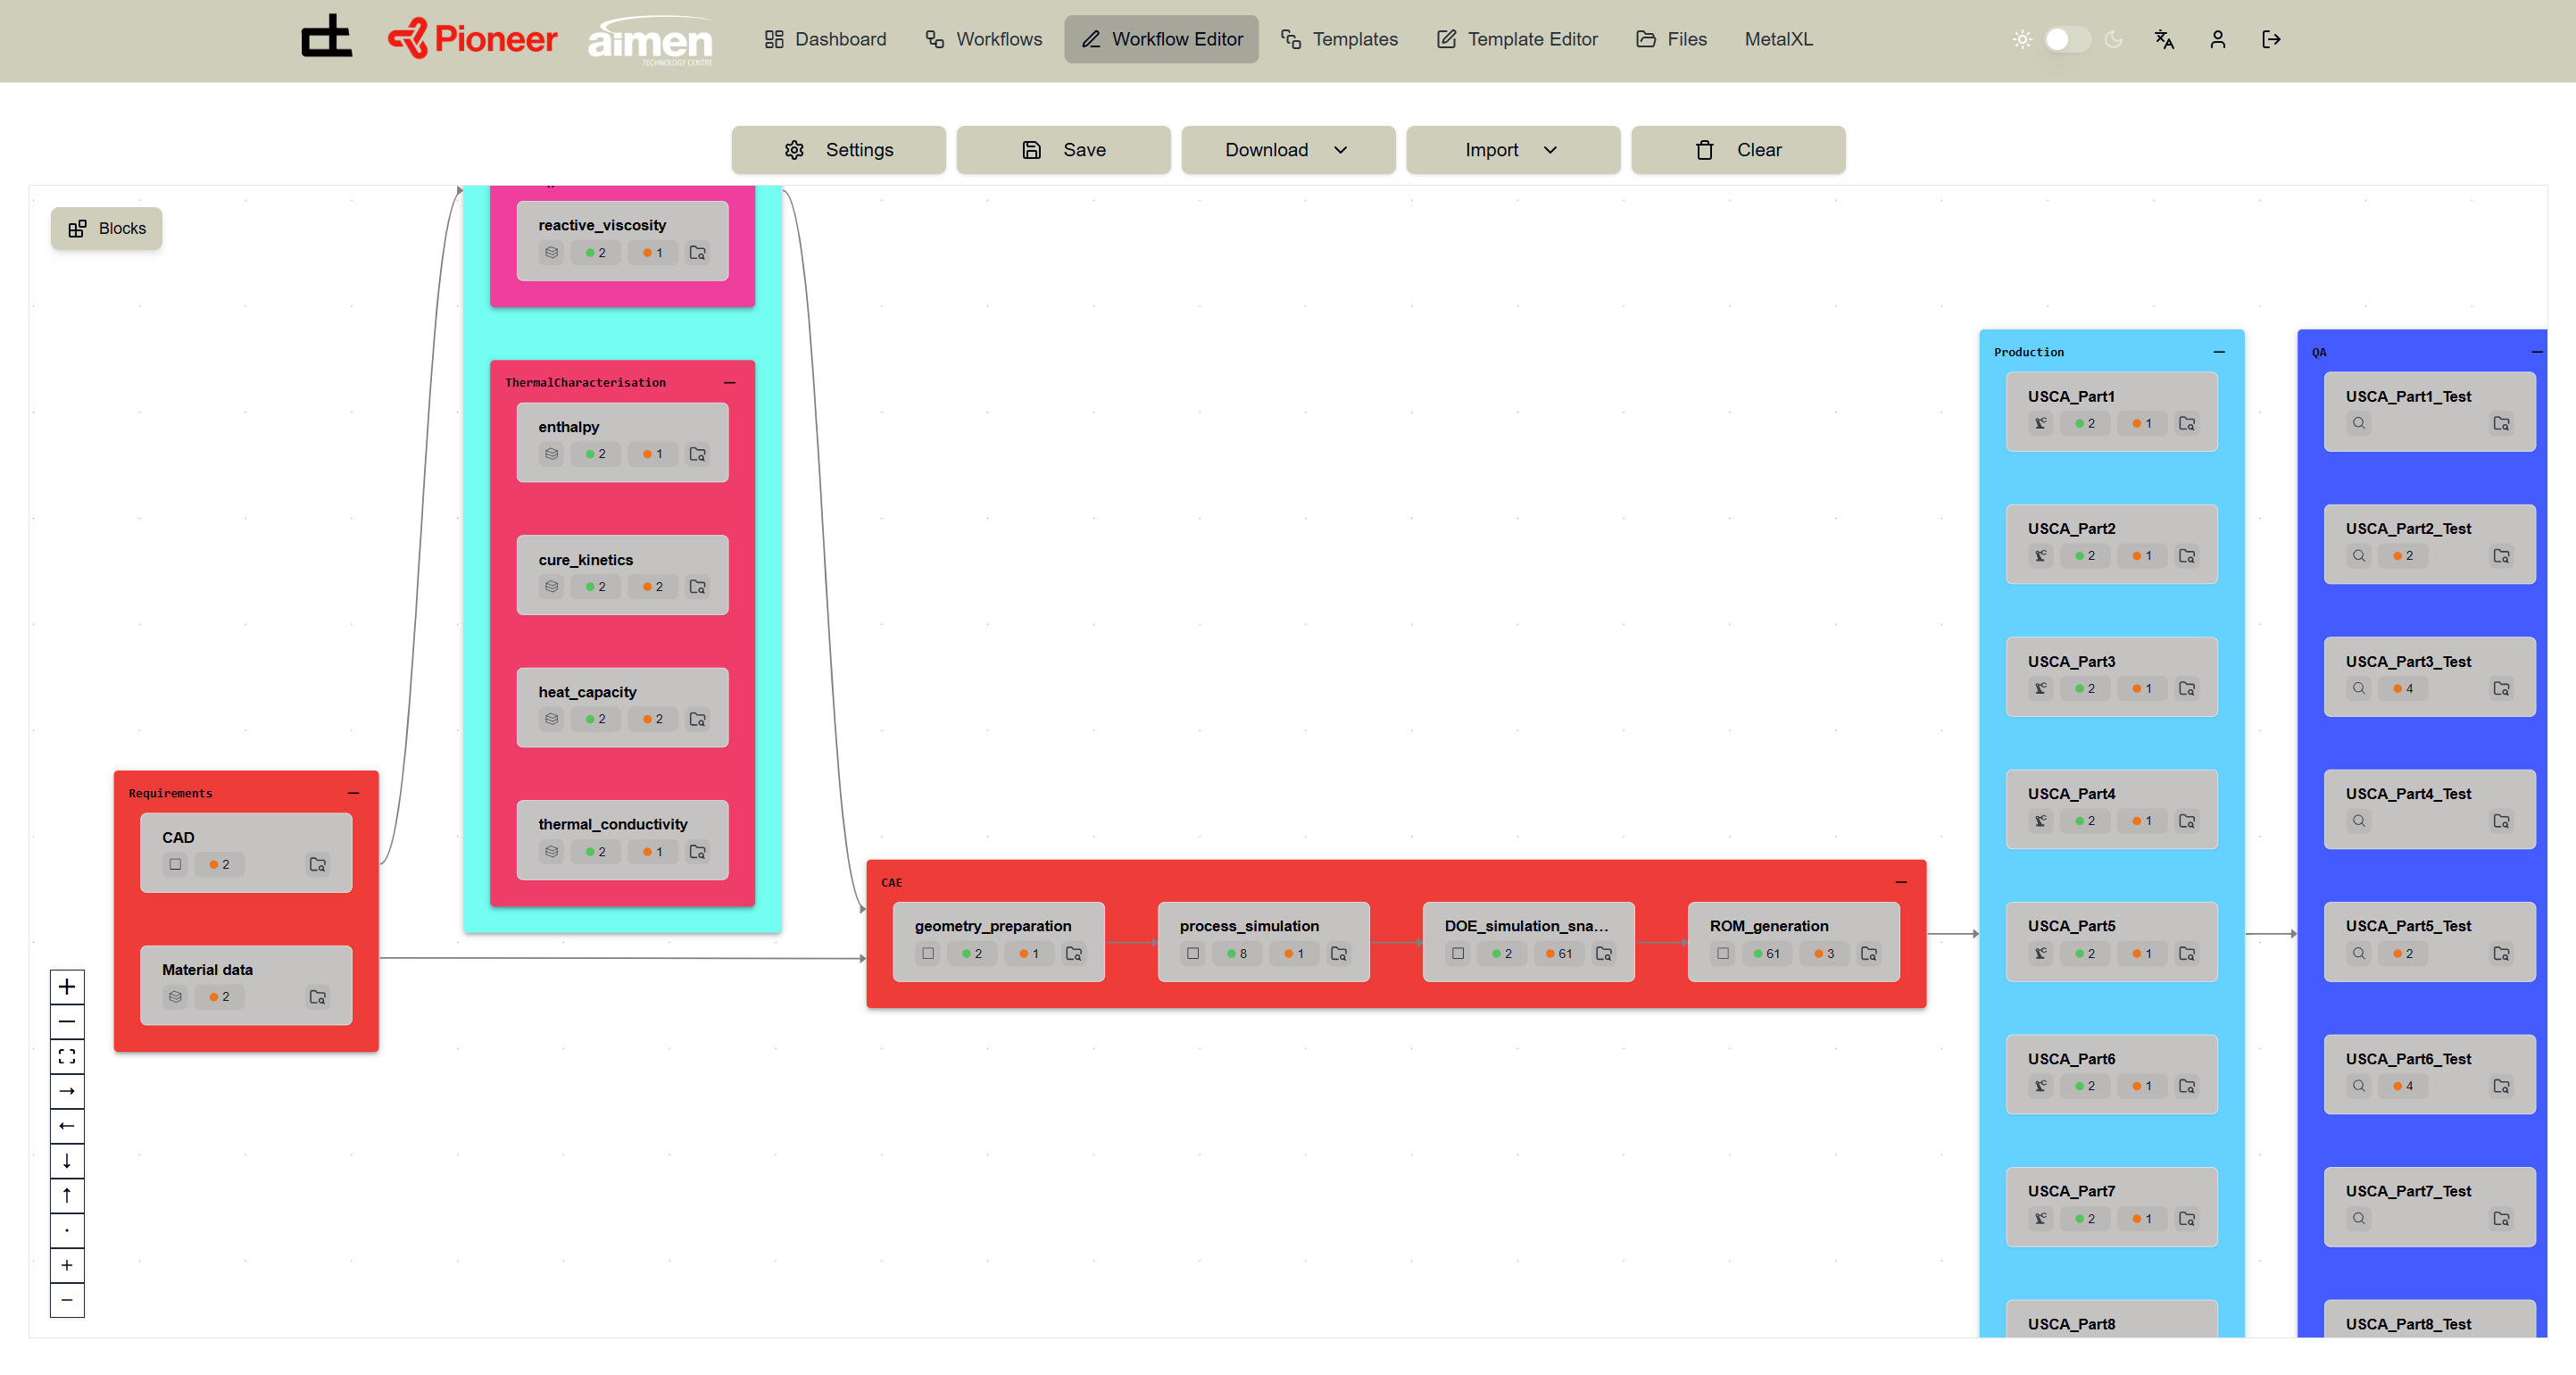The height and width of the screenshot is (1375, 2576).
Task: Click the fit-to-view icon in the canvas toolbar
Action: click(x=67, y=1056)
